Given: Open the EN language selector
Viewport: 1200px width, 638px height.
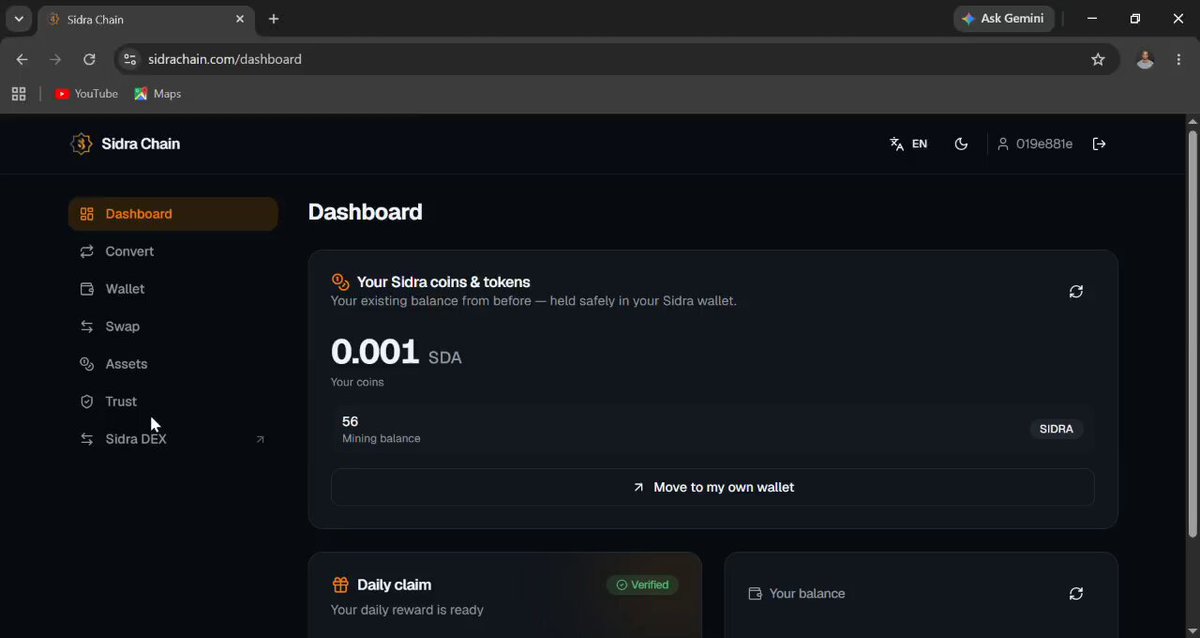Looking at the screenshot, I should [908, 144].
